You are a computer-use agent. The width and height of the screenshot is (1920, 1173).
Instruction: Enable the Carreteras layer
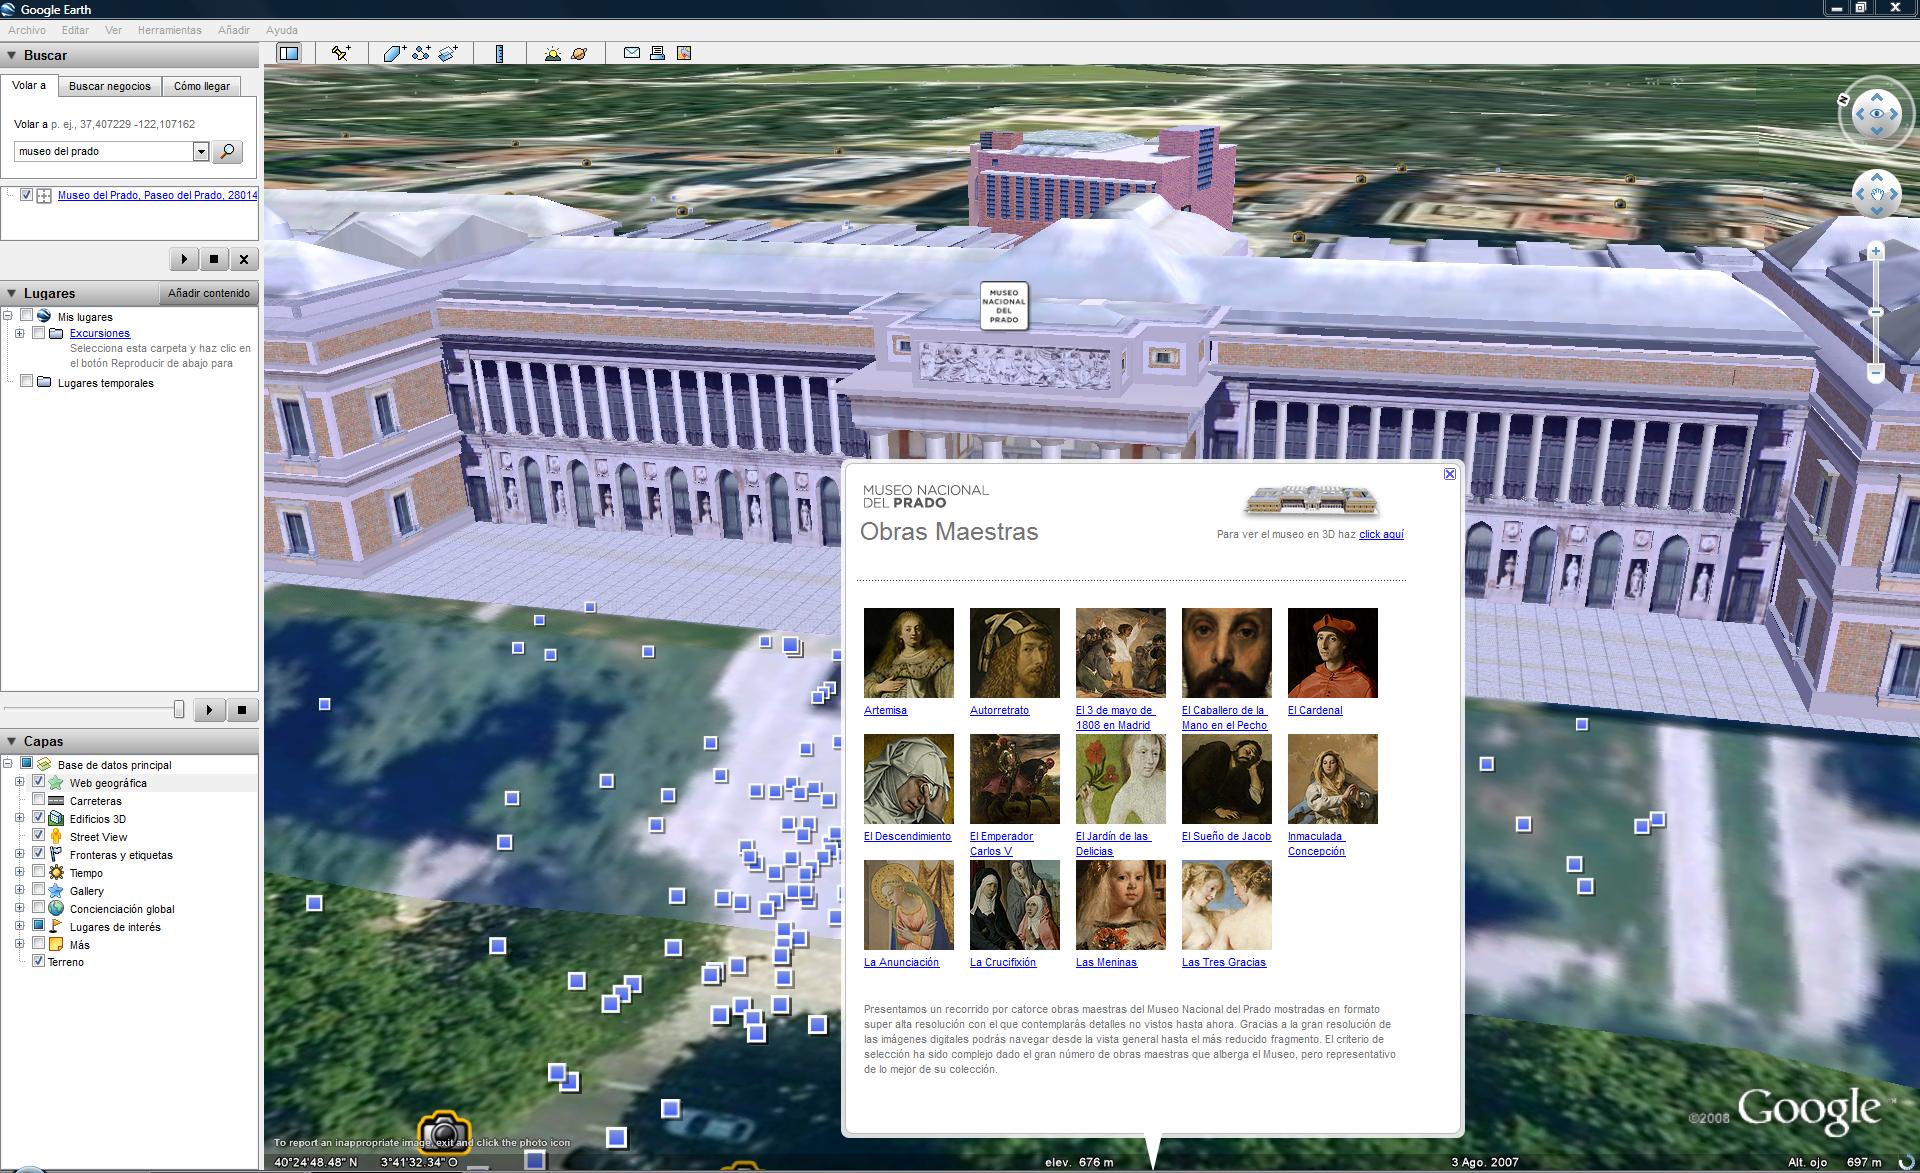tap(38, 800)
